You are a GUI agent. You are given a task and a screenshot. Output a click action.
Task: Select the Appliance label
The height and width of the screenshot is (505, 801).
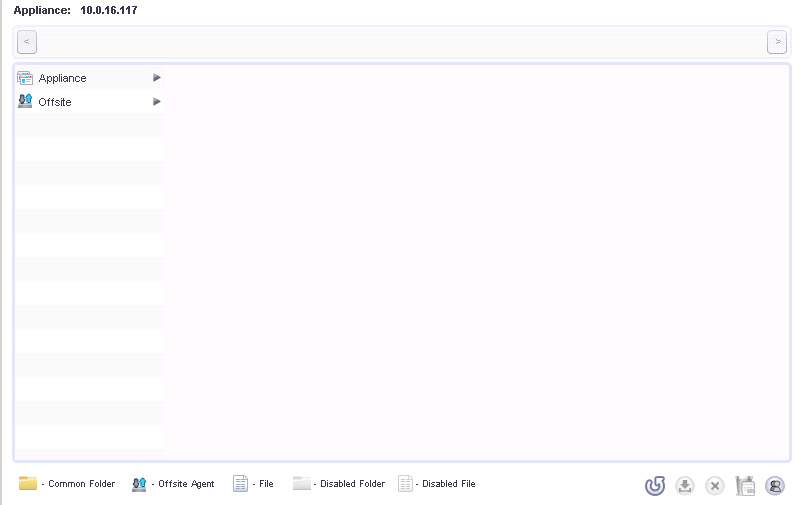62,78
